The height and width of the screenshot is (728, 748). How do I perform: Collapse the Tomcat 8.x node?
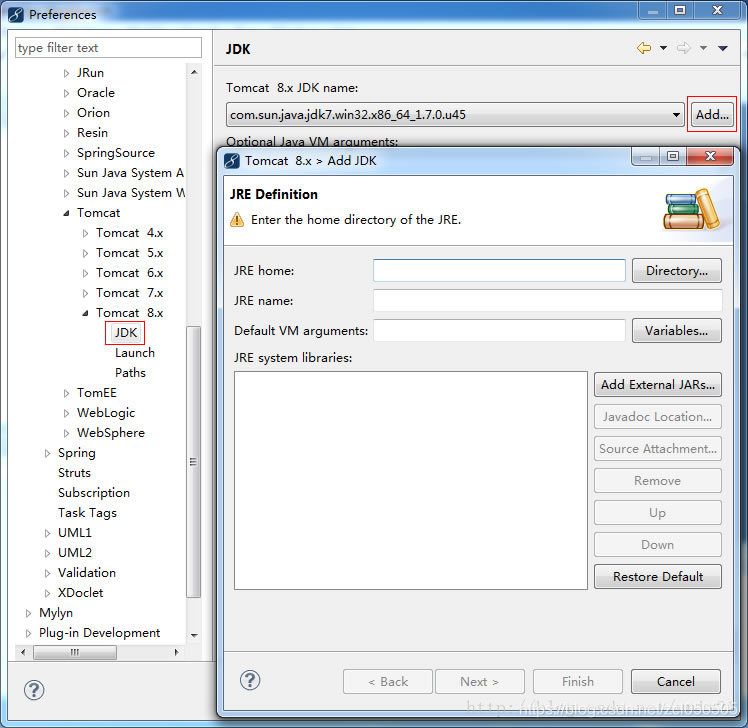(x=85, y=313)
